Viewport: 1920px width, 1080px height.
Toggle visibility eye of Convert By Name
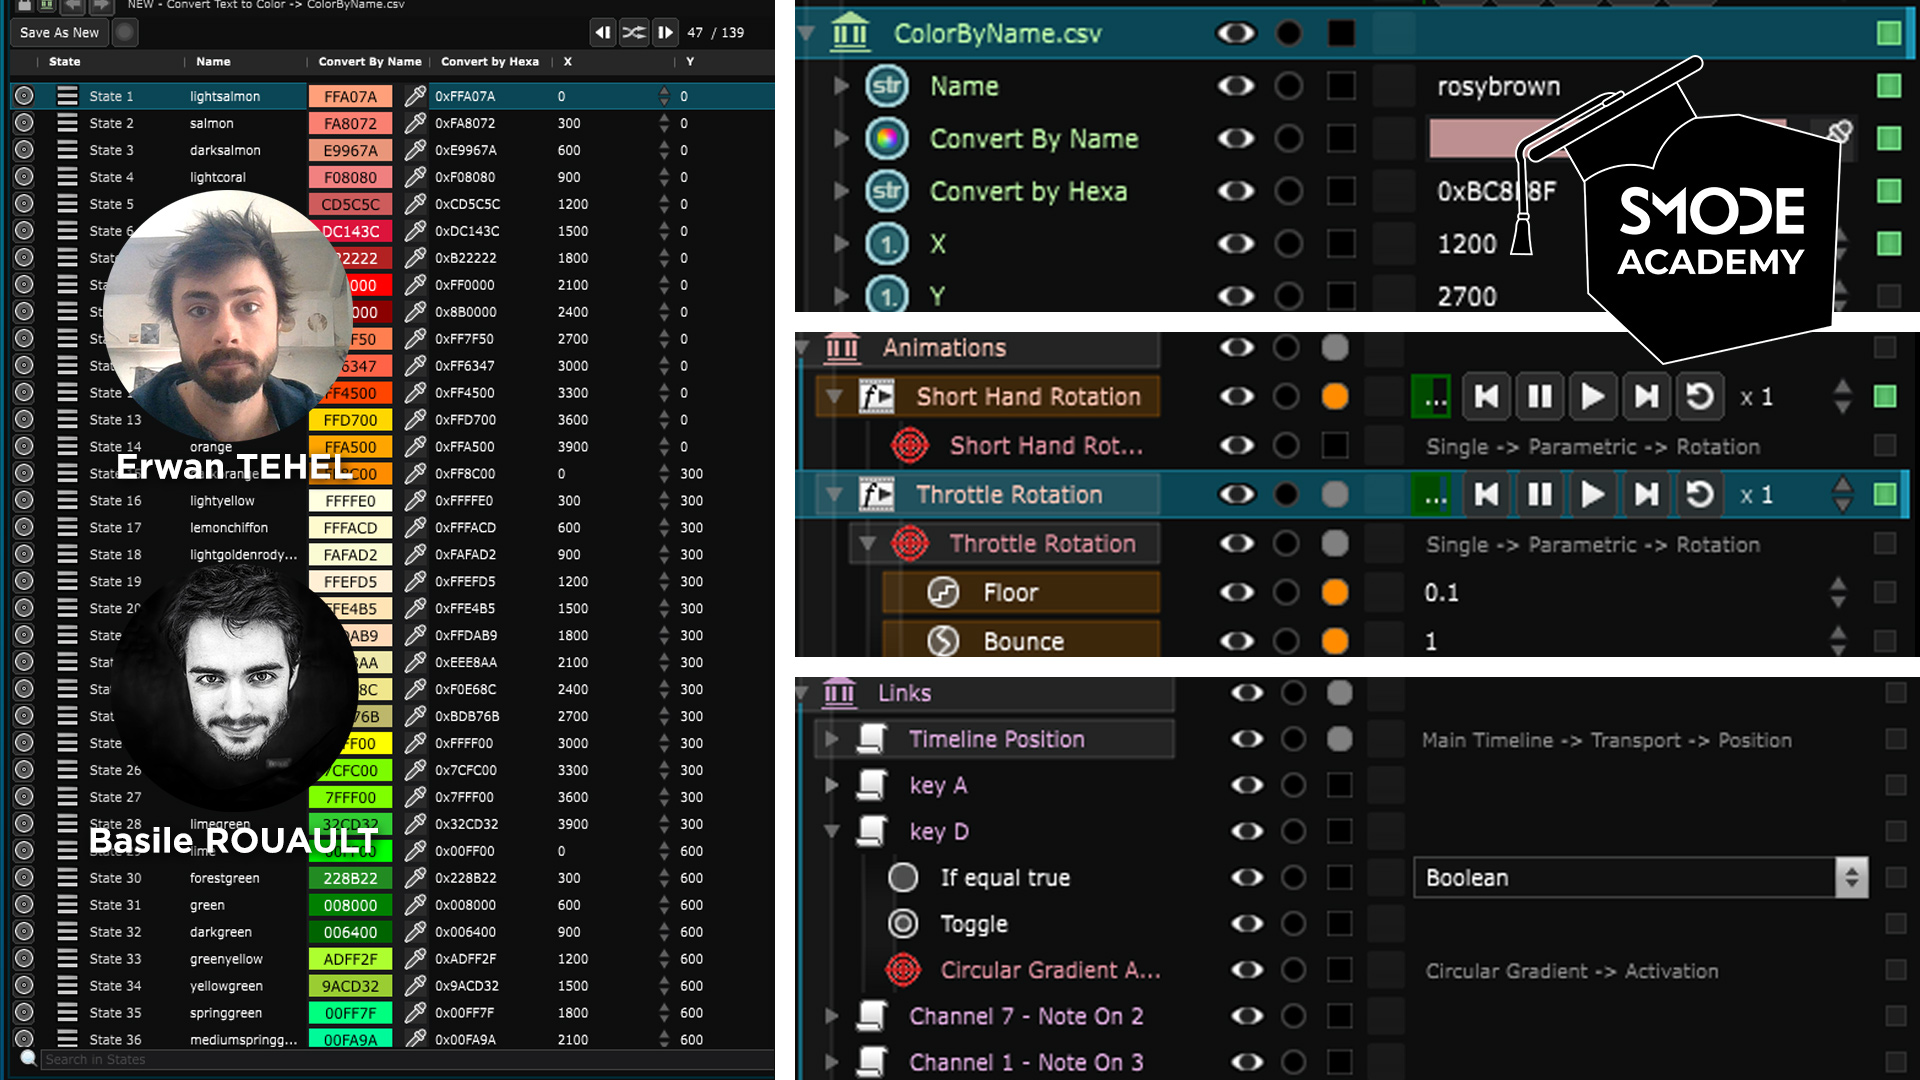[x=1236, y=138]
